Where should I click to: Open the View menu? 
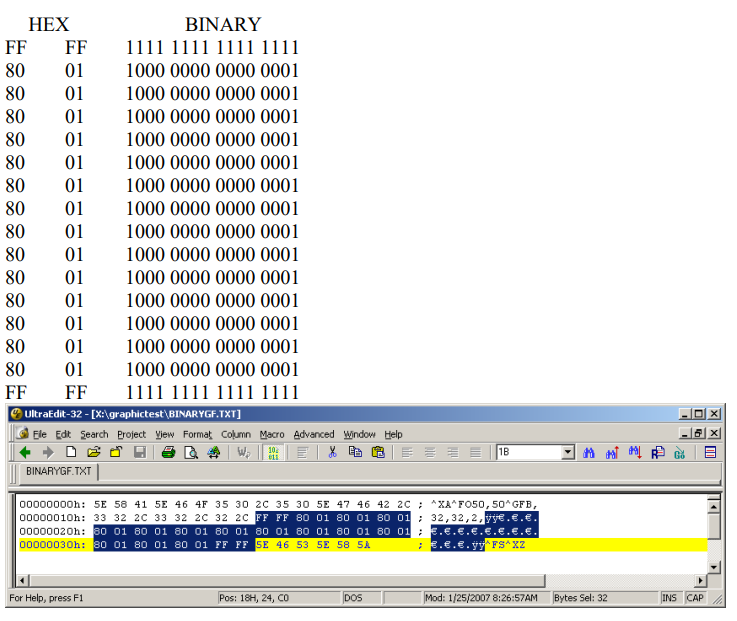pyautogui.click(x=165, y=434)
